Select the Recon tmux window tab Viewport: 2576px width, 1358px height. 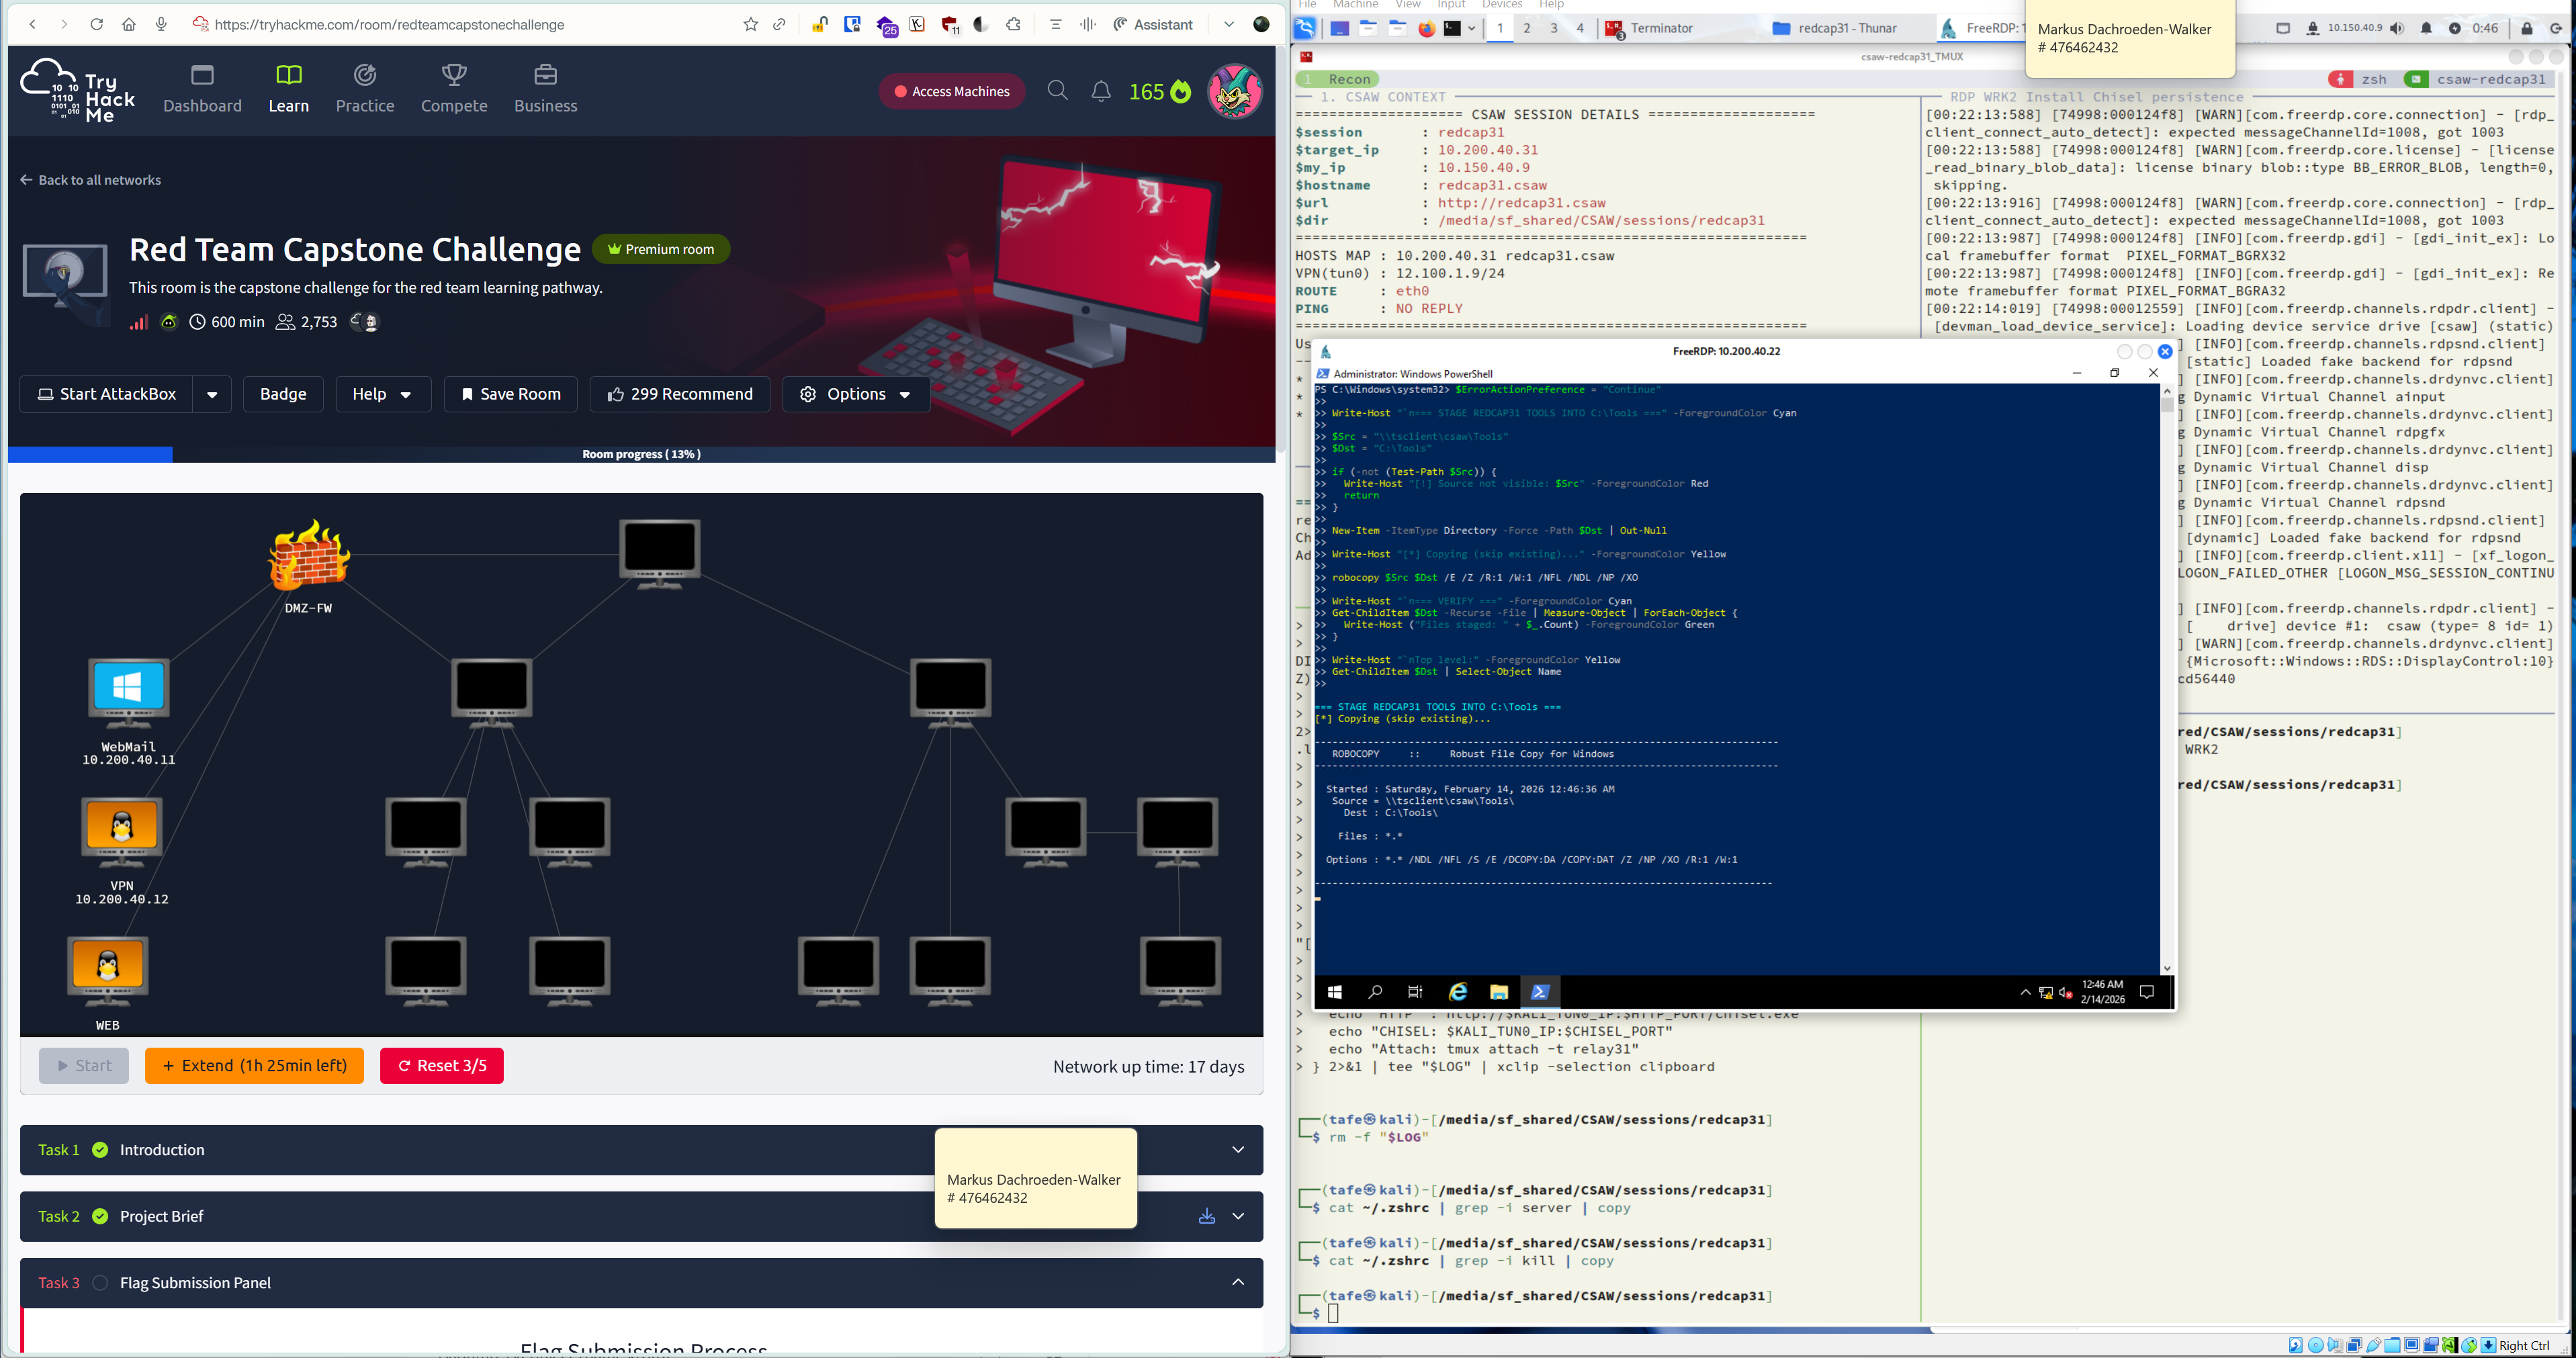point(1339,79)
